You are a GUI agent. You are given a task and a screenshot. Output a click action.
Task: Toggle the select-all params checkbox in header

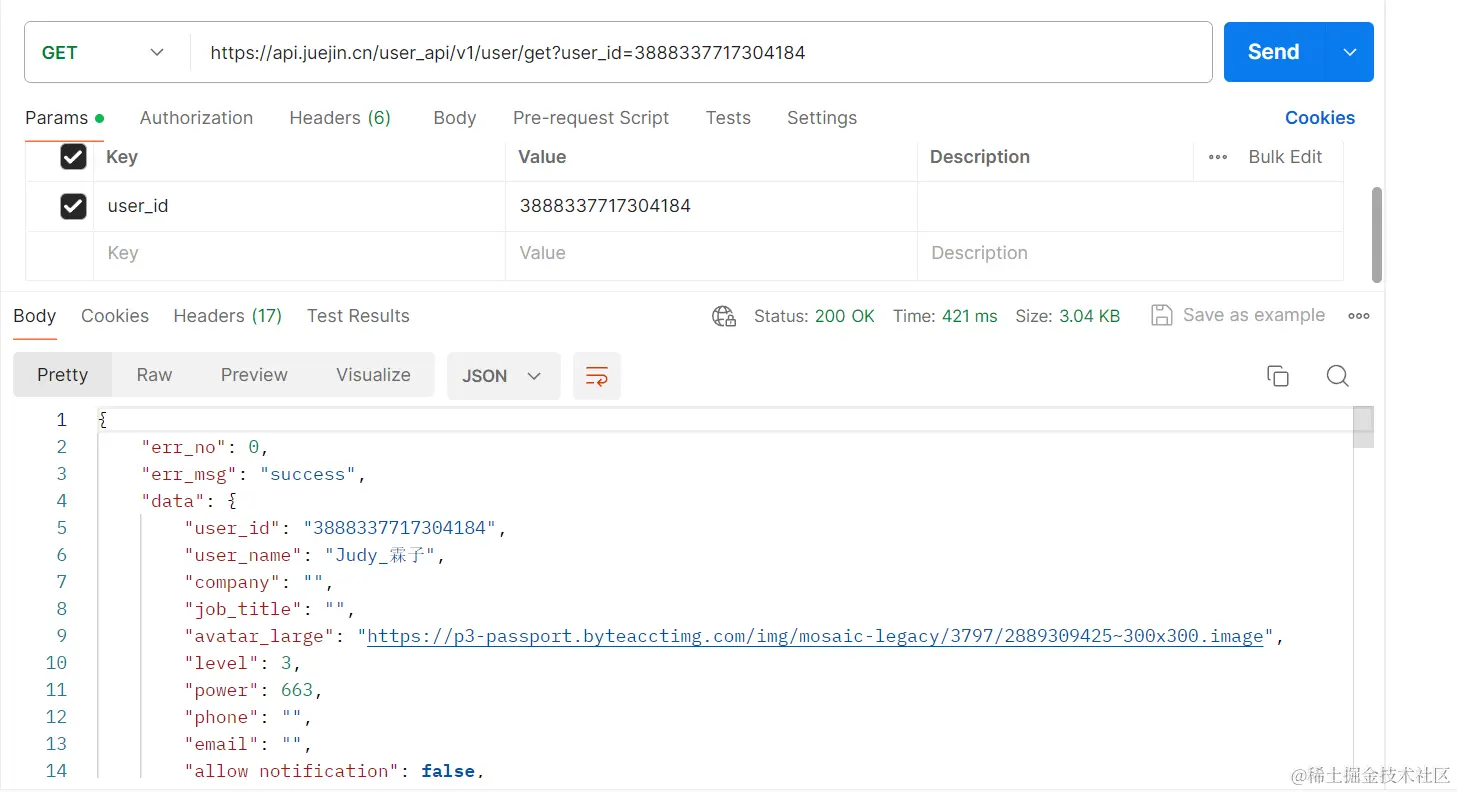click(x=73, y=157)
